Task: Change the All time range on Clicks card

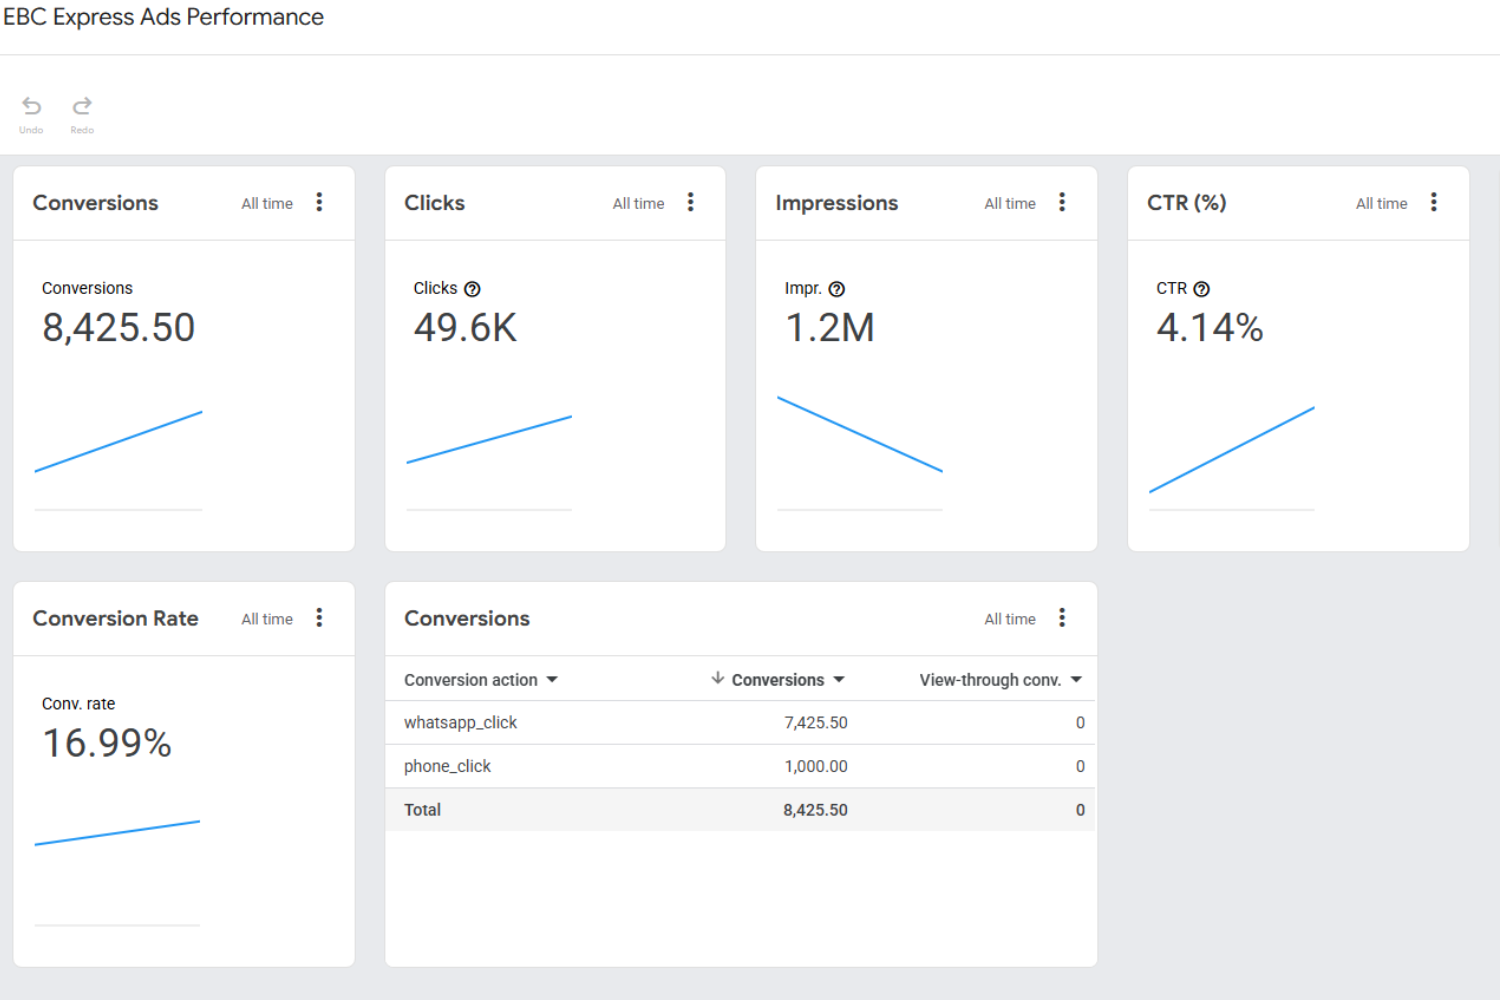Action: pos(638,203)
